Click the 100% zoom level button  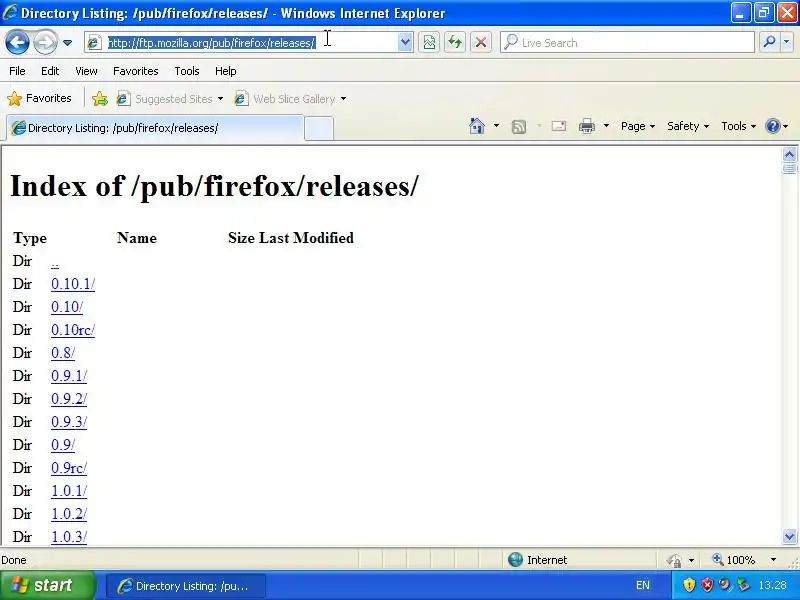tap(734, 560)
